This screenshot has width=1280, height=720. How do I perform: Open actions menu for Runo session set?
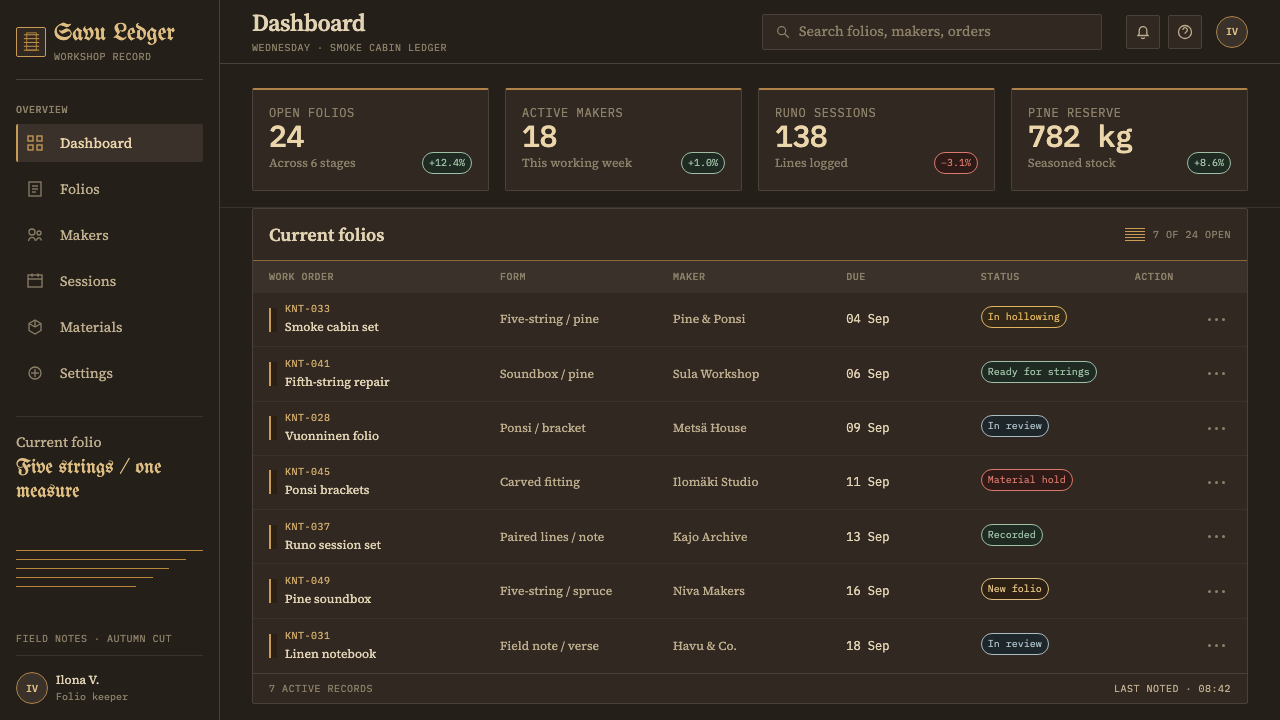click(x=1216, y=537)
